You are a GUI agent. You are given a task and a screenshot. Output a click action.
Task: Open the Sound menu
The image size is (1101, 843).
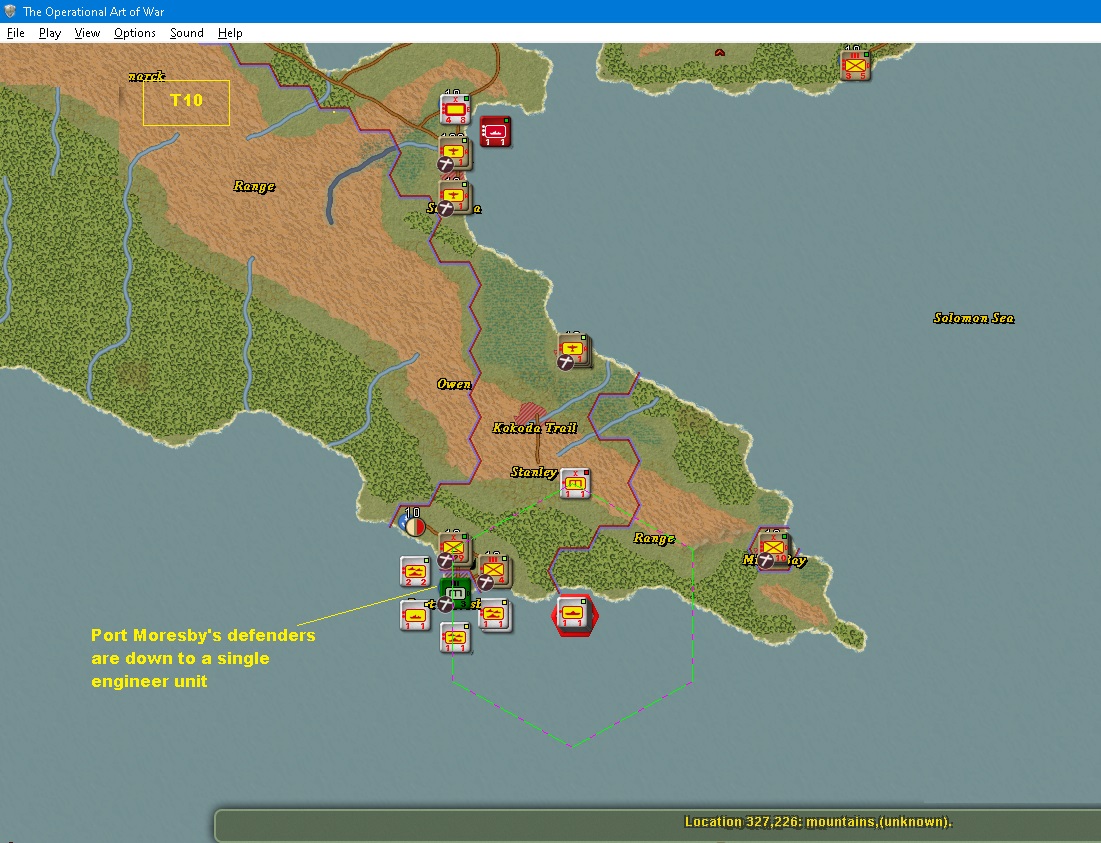click(x=187, y=33)
